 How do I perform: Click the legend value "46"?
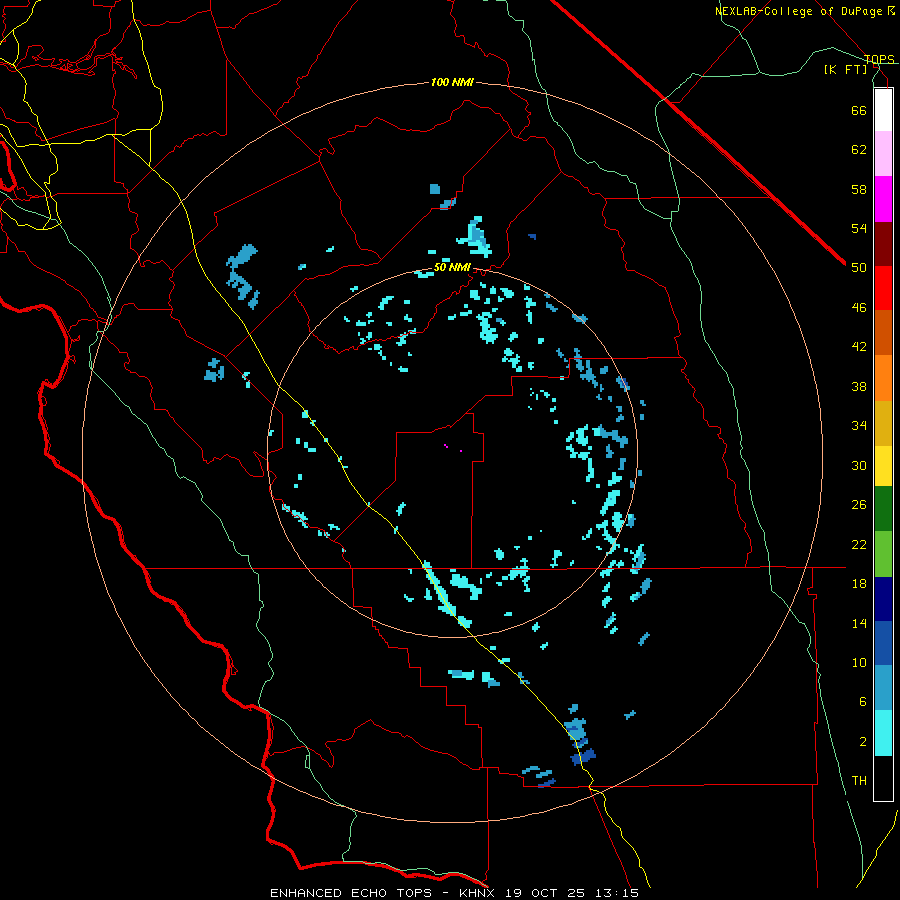coord(859,308)
